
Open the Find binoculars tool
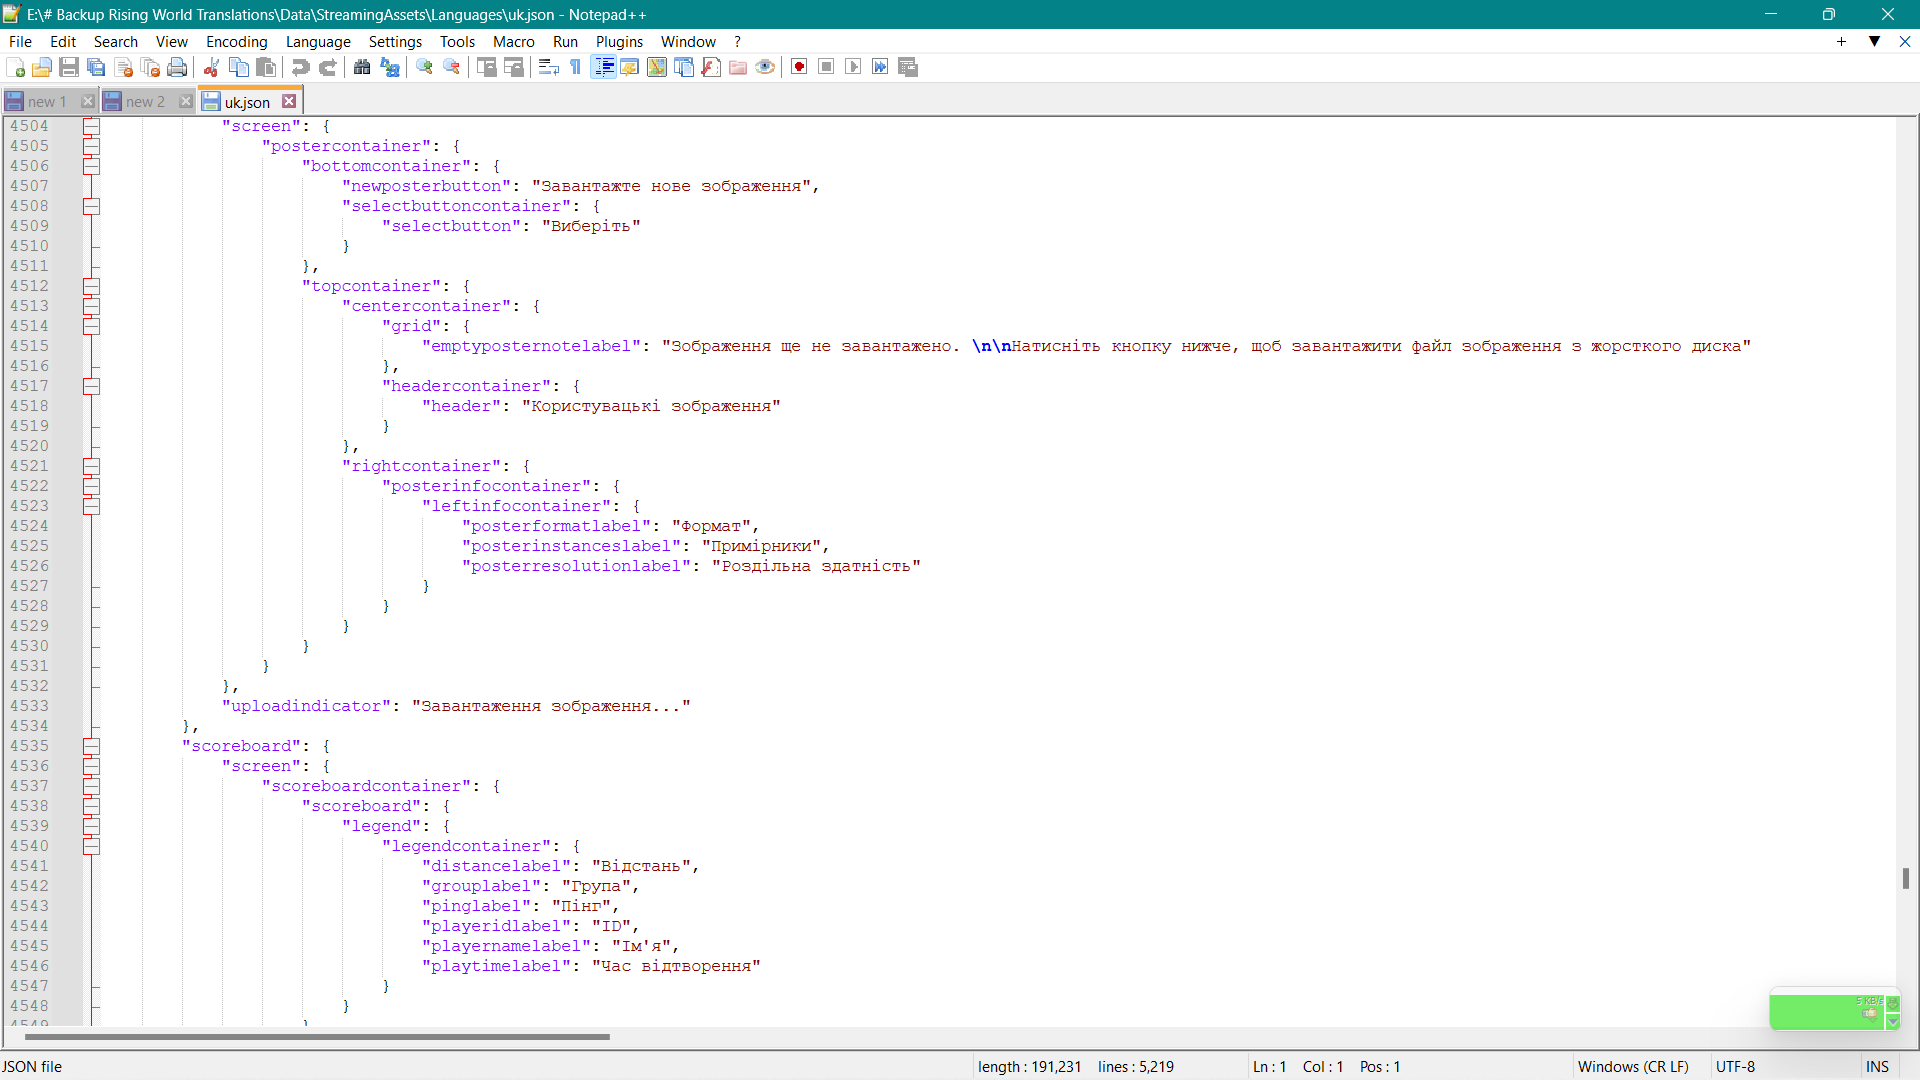pyautogui.click(x=362, y=67)
